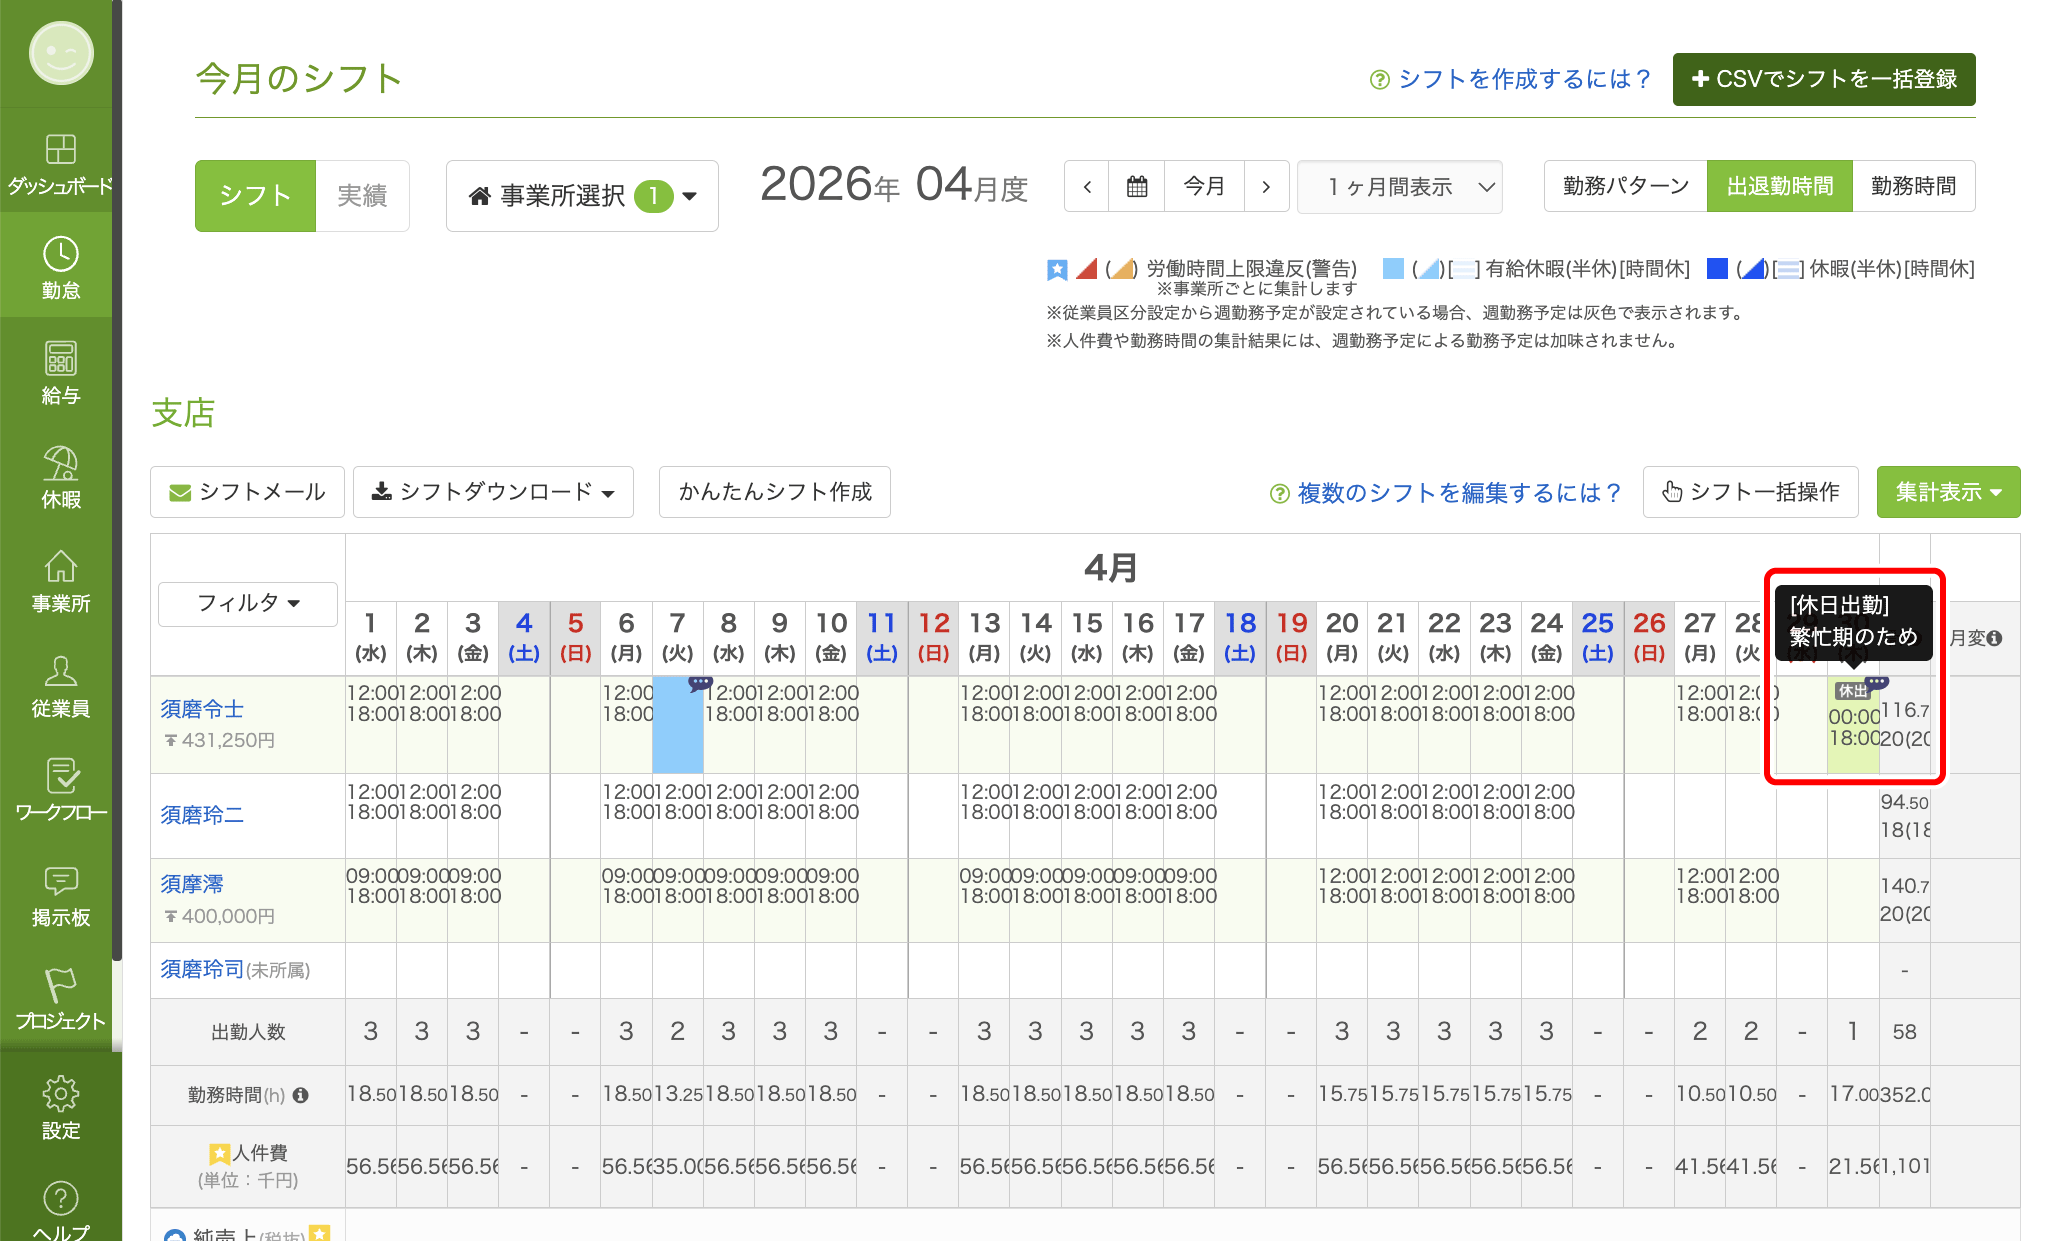Select the 勤務パターン display mode
The height and width of the screenshot is (1241, 2048).
(1626, 186)
